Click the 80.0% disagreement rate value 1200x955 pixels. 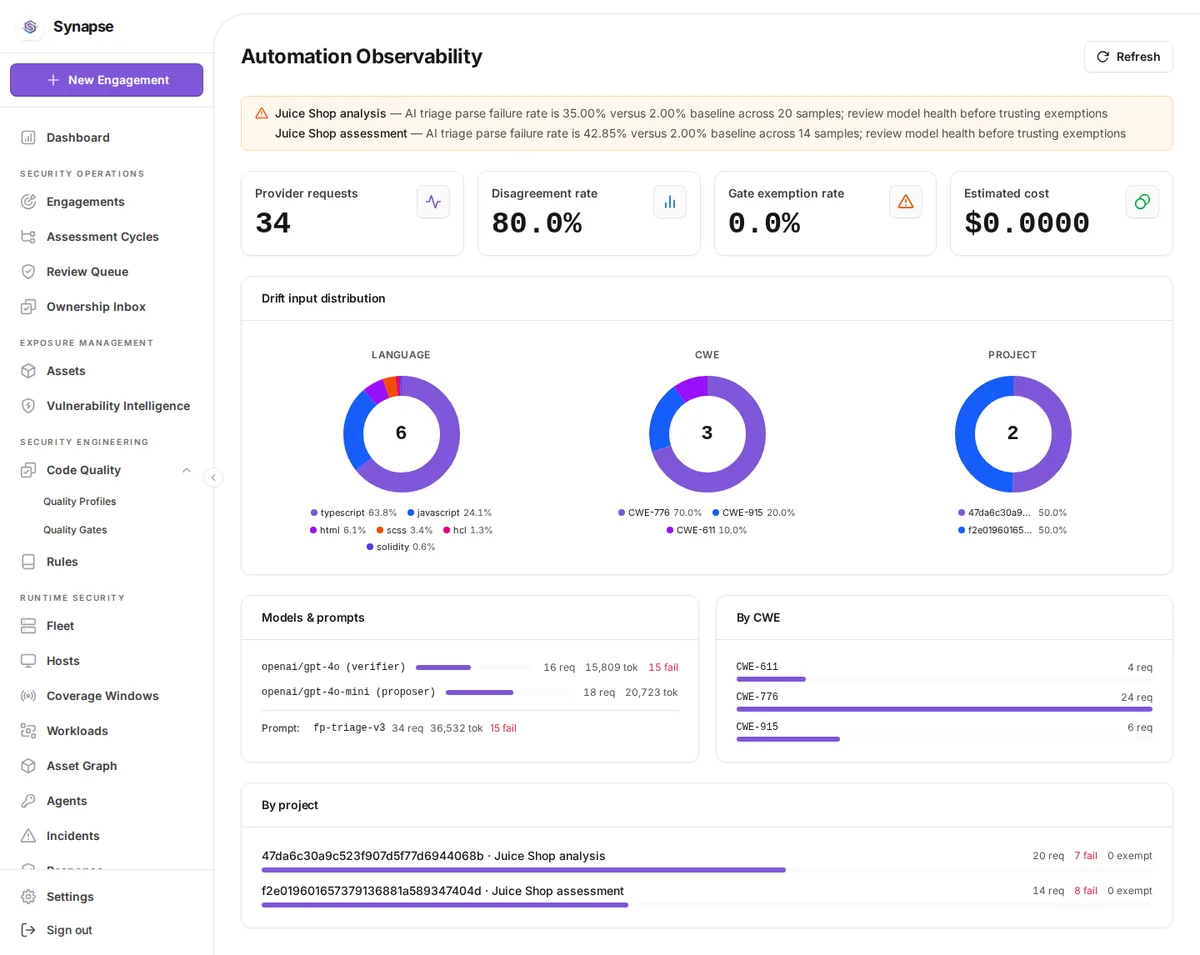[x=537, y=223]
